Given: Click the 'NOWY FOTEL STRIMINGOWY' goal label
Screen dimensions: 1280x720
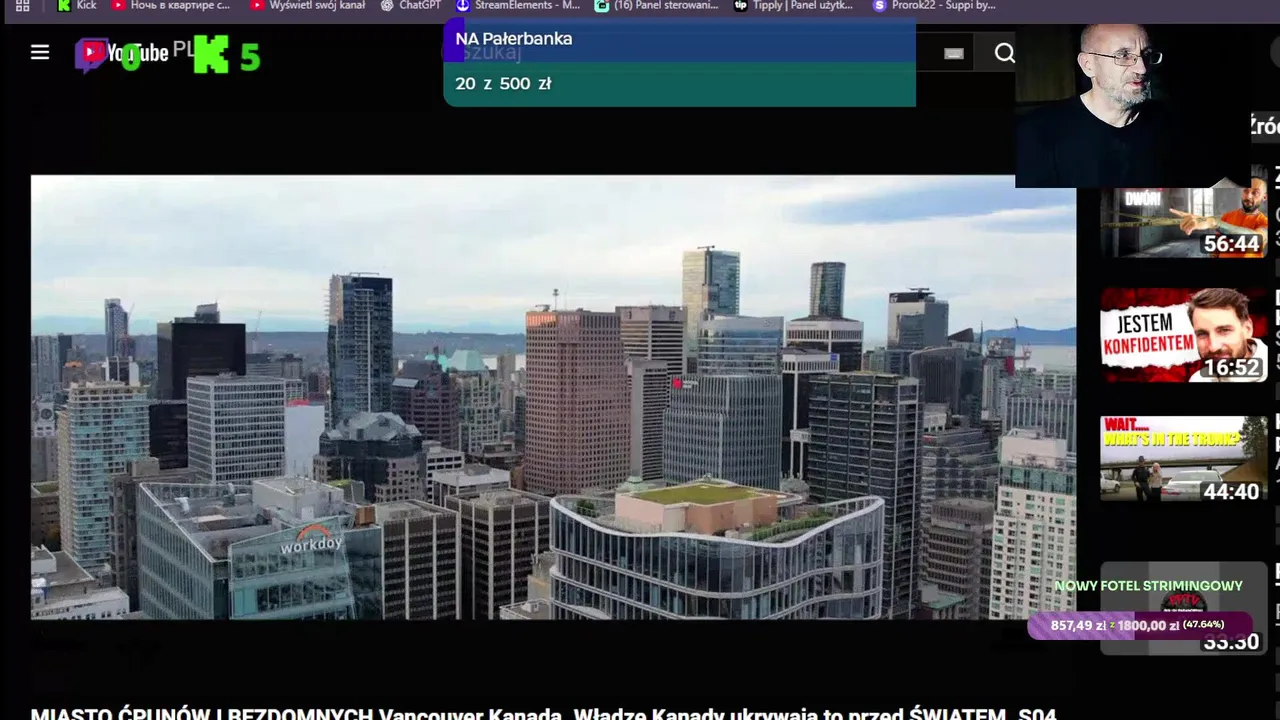Looking at the screenshot, I should [x=1148, y=586].
